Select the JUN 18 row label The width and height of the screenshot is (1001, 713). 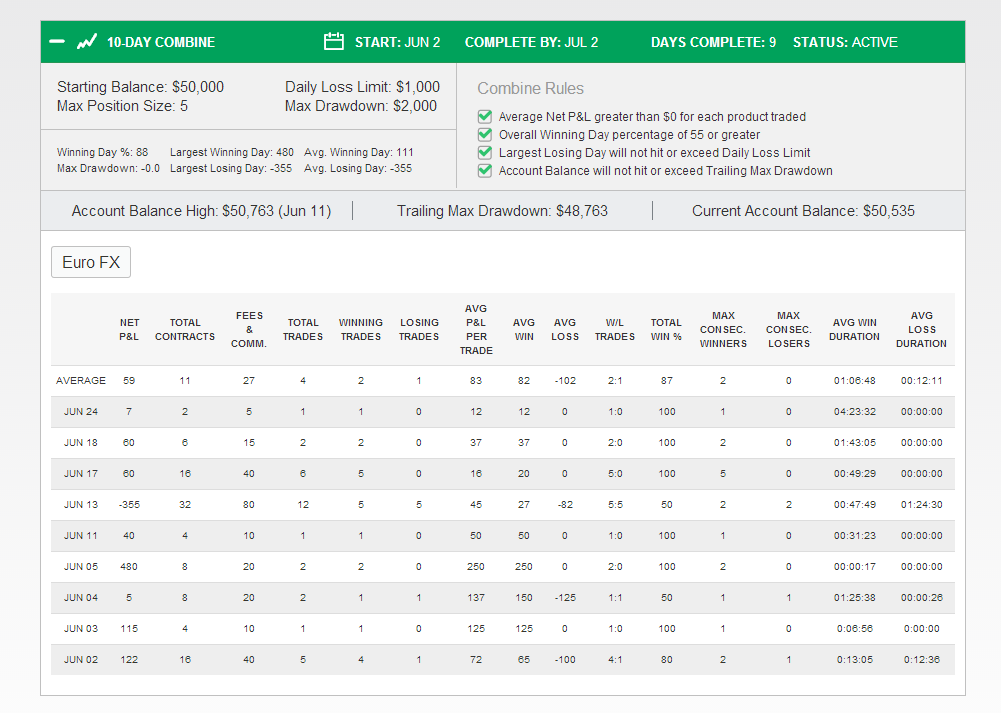point(81,442)
